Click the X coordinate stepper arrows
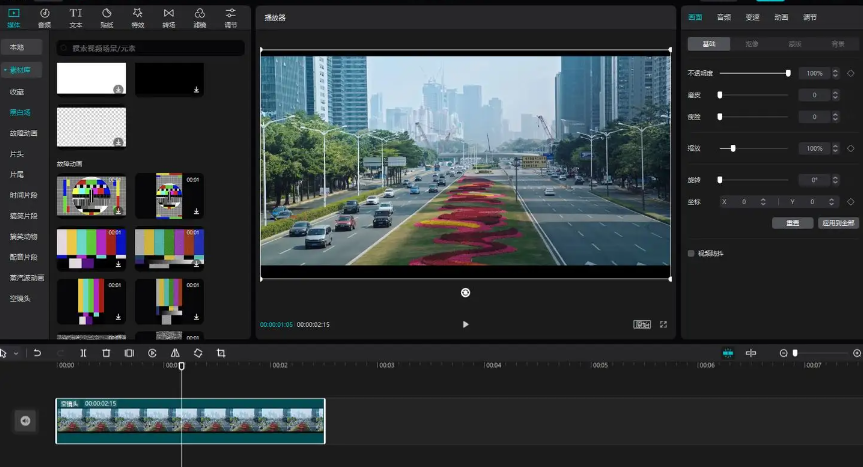The width and height of the screenshot is (863, 467). pyautogui.click(x=763, y=202)
